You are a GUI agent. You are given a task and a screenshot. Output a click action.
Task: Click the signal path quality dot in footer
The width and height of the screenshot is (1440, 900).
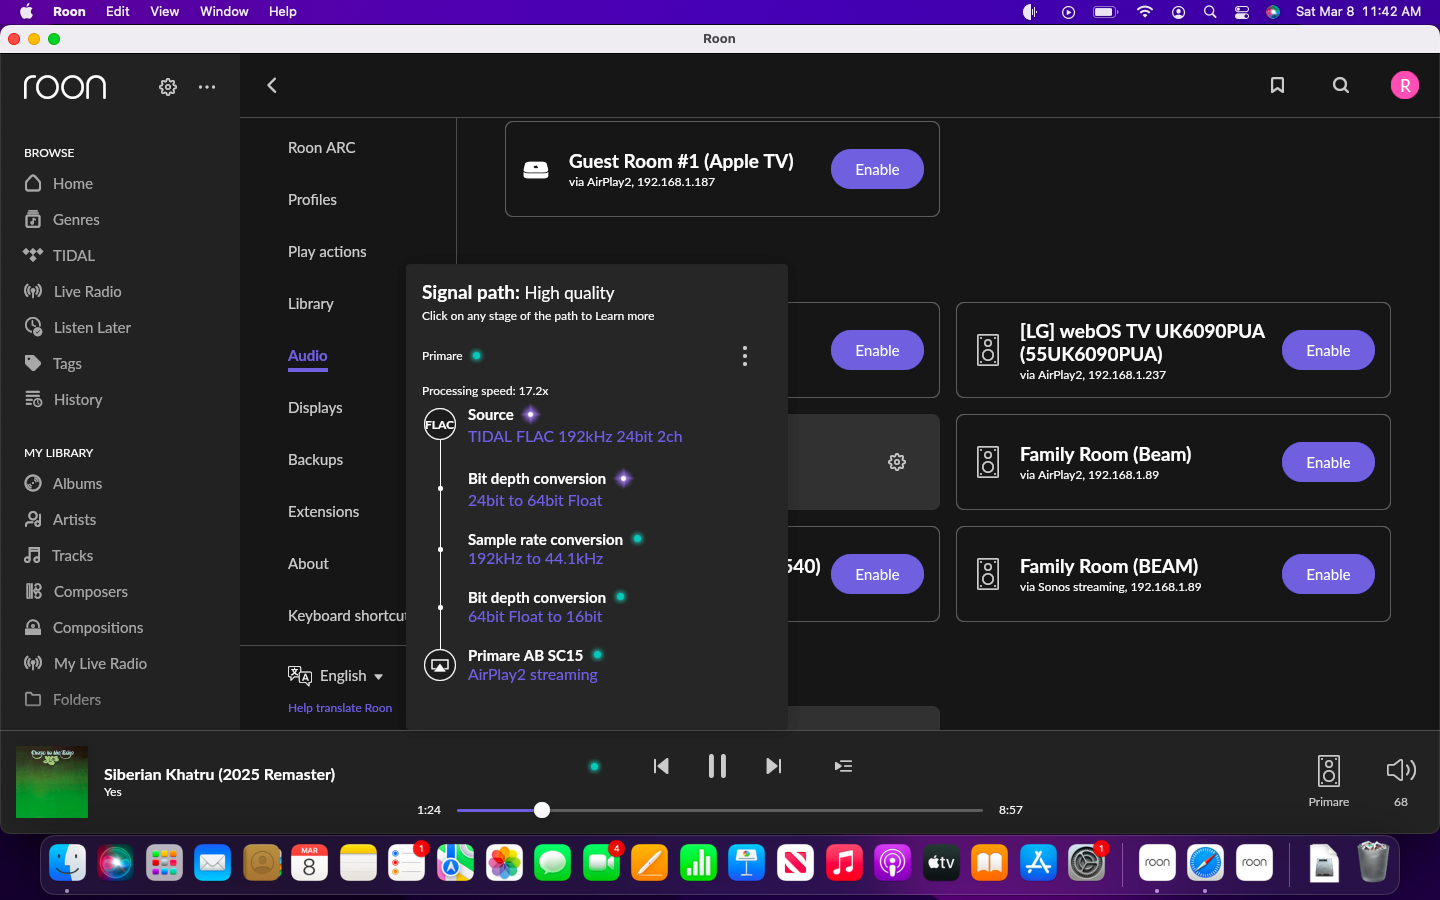[x=595, y=767]
